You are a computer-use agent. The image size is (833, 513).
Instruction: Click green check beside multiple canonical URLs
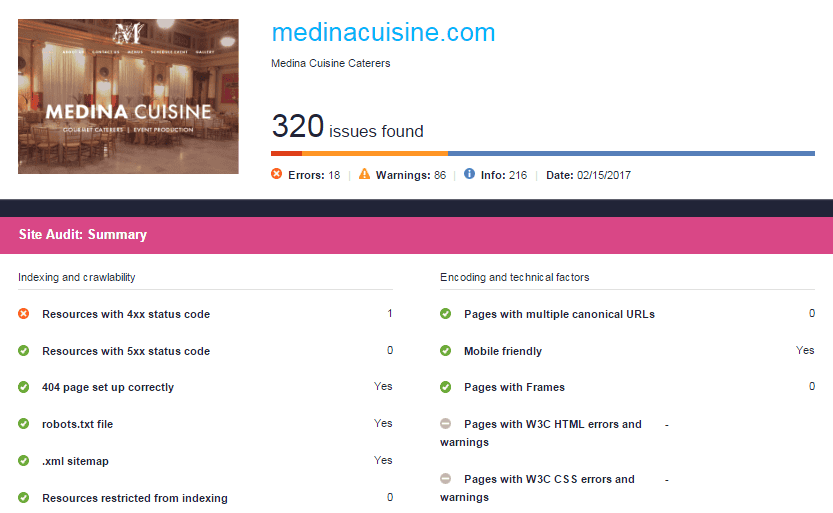[x=446, y=314]
